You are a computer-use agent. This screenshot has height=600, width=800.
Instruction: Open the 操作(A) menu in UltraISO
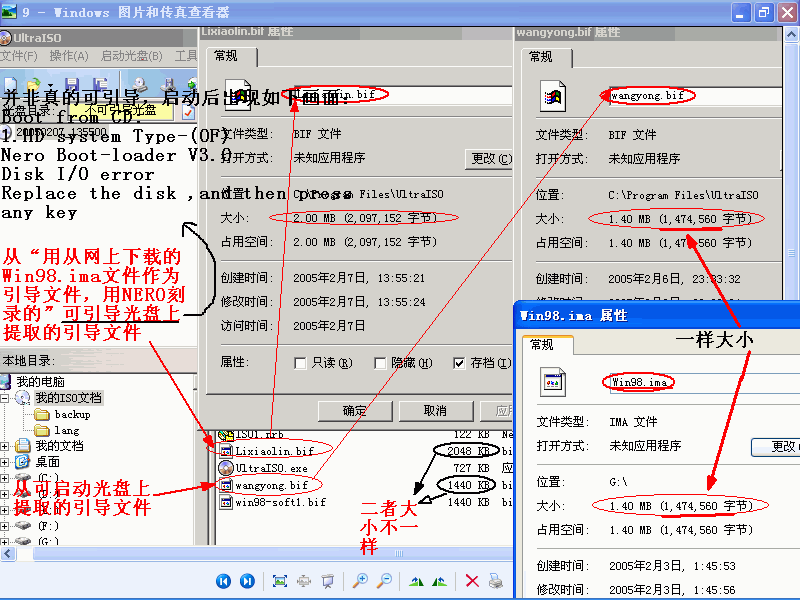click(69, 56)
